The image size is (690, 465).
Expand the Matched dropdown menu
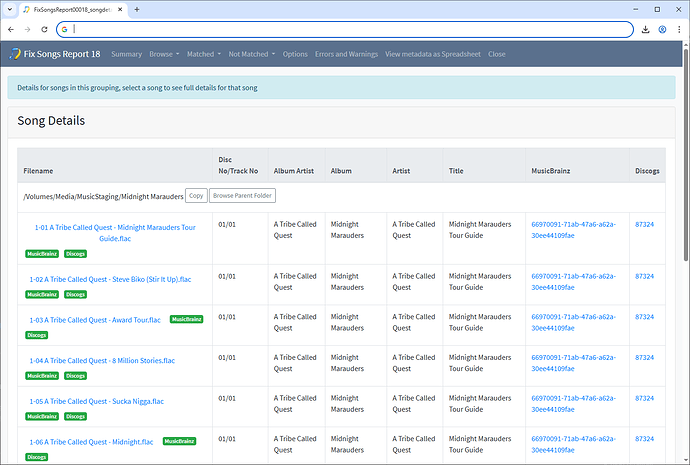pyautogui.click(x=203, y=54)
